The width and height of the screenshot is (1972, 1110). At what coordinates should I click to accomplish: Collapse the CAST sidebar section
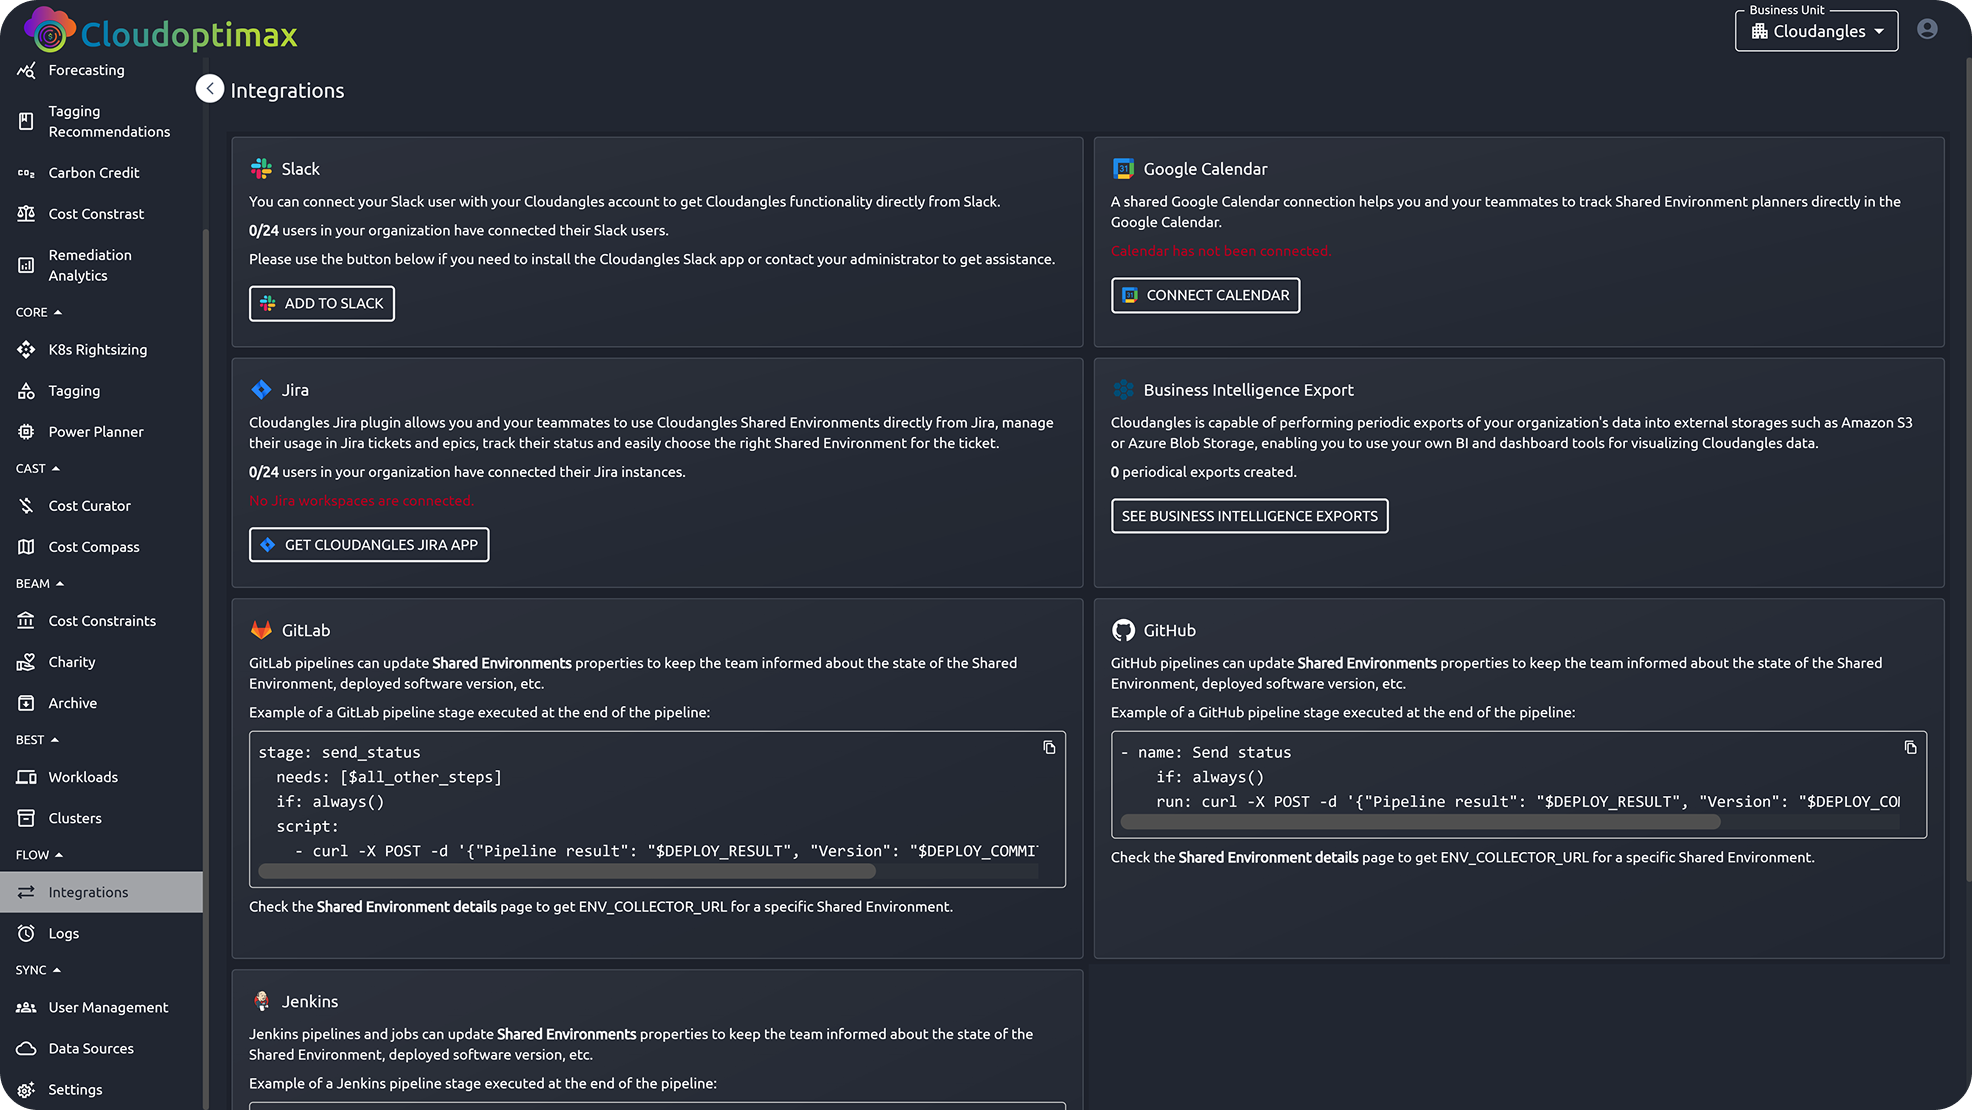(38, 468)
